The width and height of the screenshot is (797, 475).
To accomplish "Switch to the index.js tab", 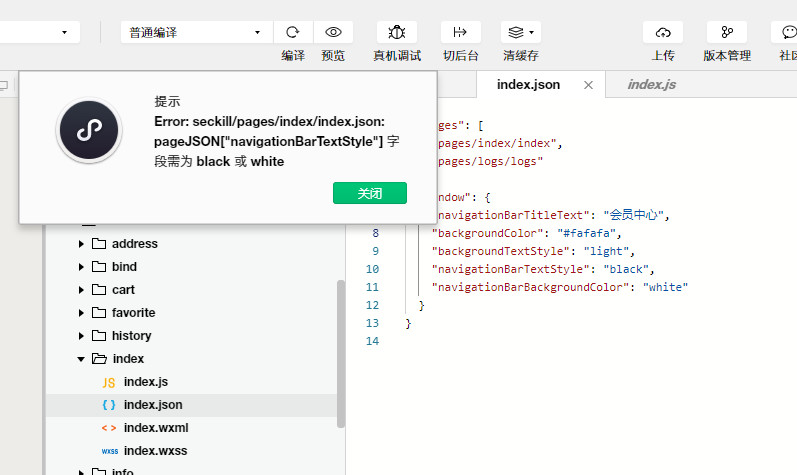I will point(651,85).
